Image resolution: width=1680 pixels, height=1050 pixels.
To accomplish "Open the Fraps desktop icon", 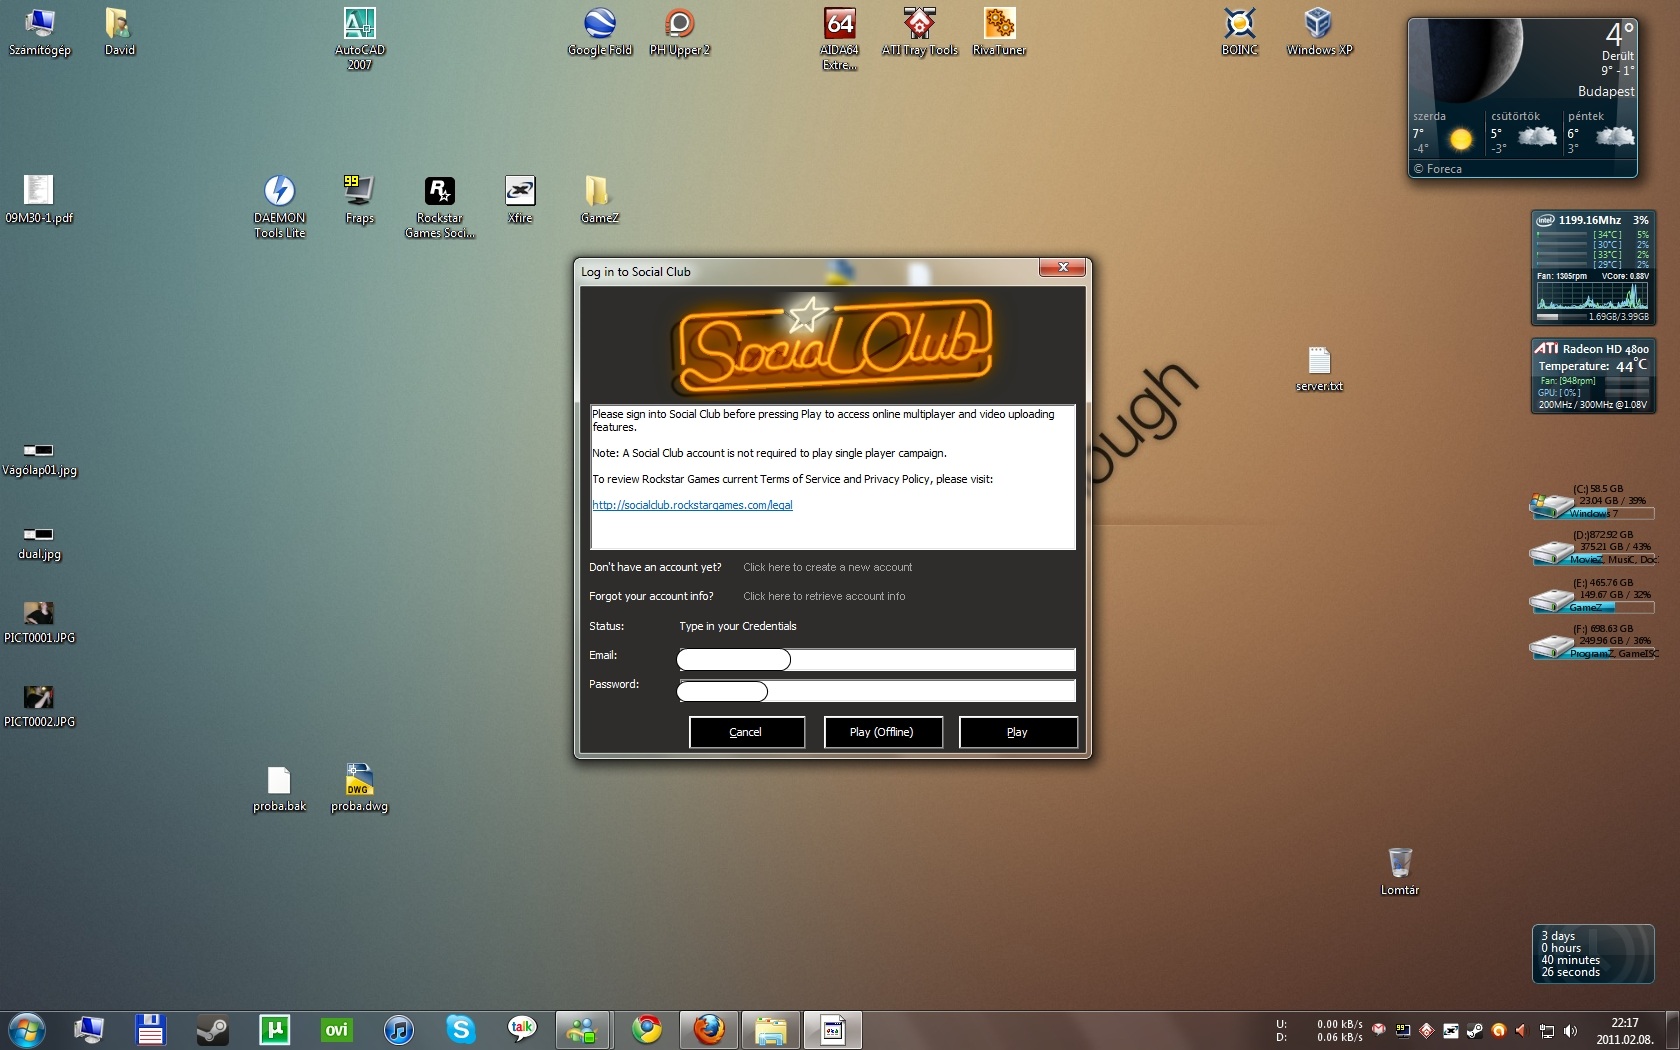I will click(x=359, y=199).
